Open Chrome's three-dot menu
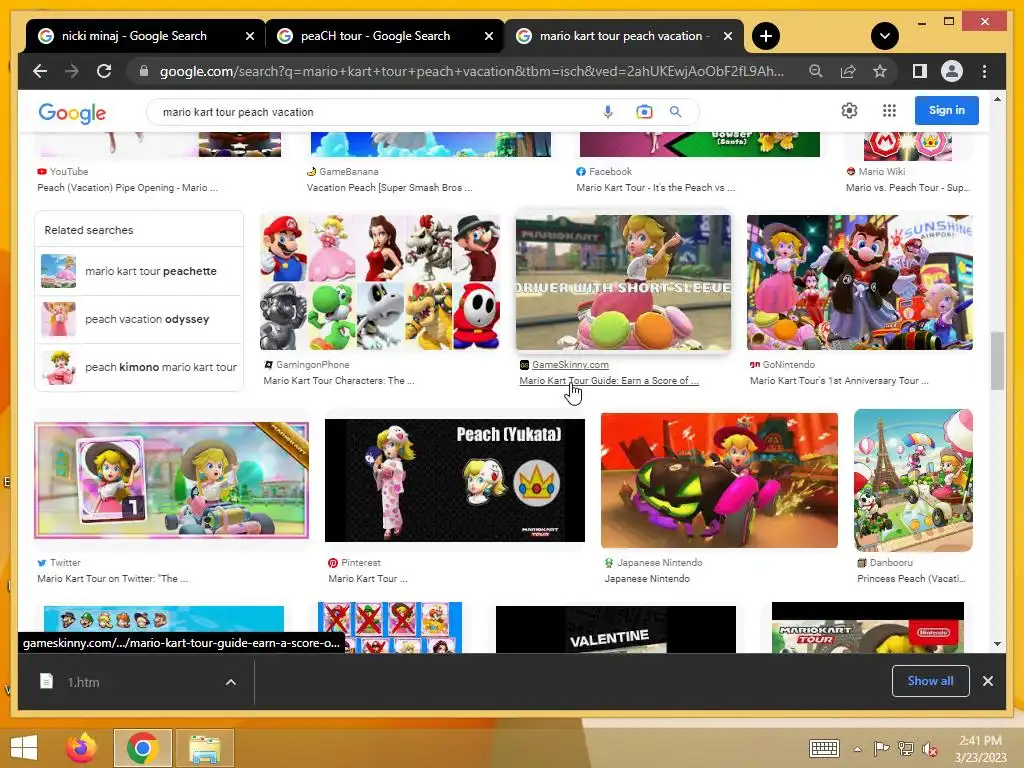Screen dimensions: 1024x768 [x=984, y=71]
